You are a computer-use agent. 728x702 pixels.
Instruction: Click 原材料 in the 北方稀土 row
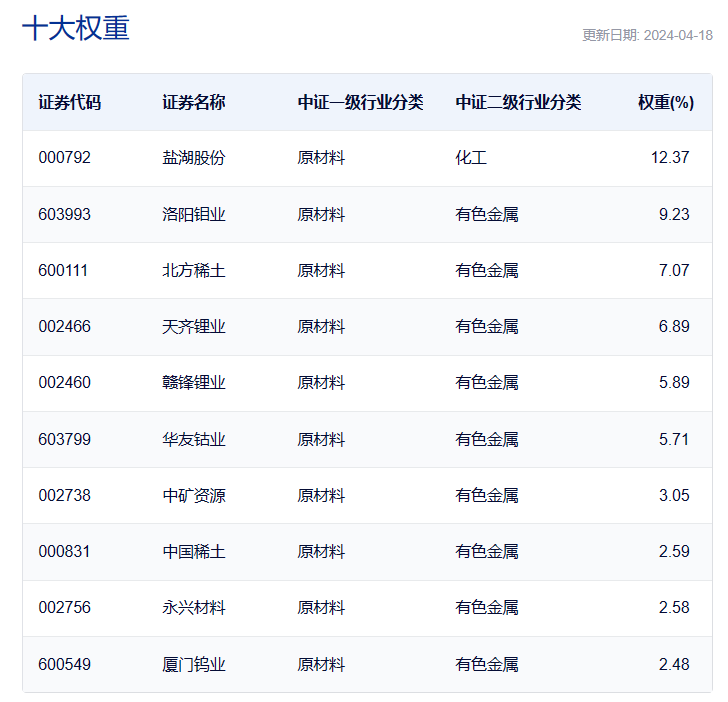point(321,270)
